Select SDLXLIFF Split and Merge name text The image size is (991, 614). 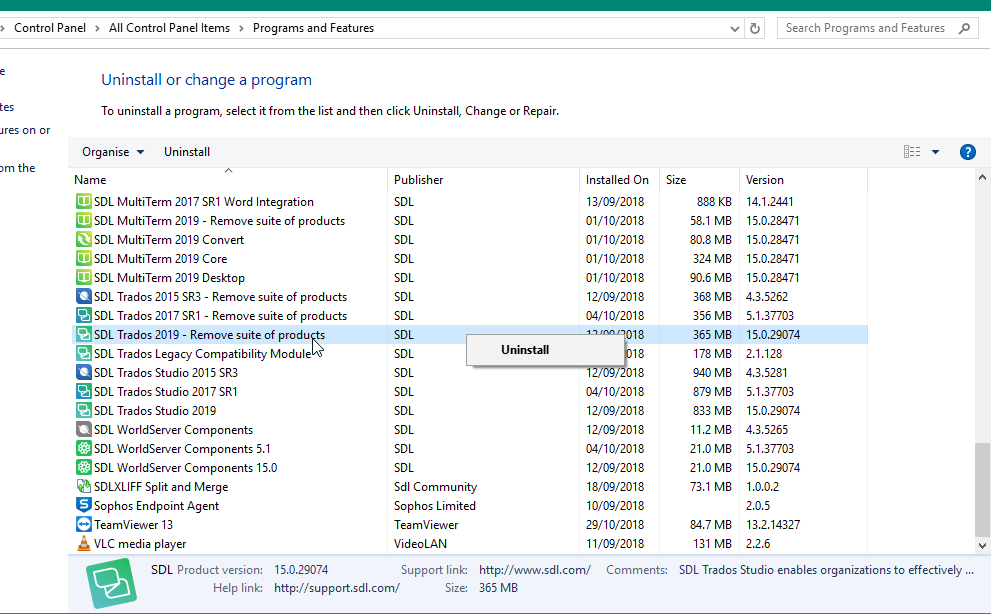(x=161, y=486)
